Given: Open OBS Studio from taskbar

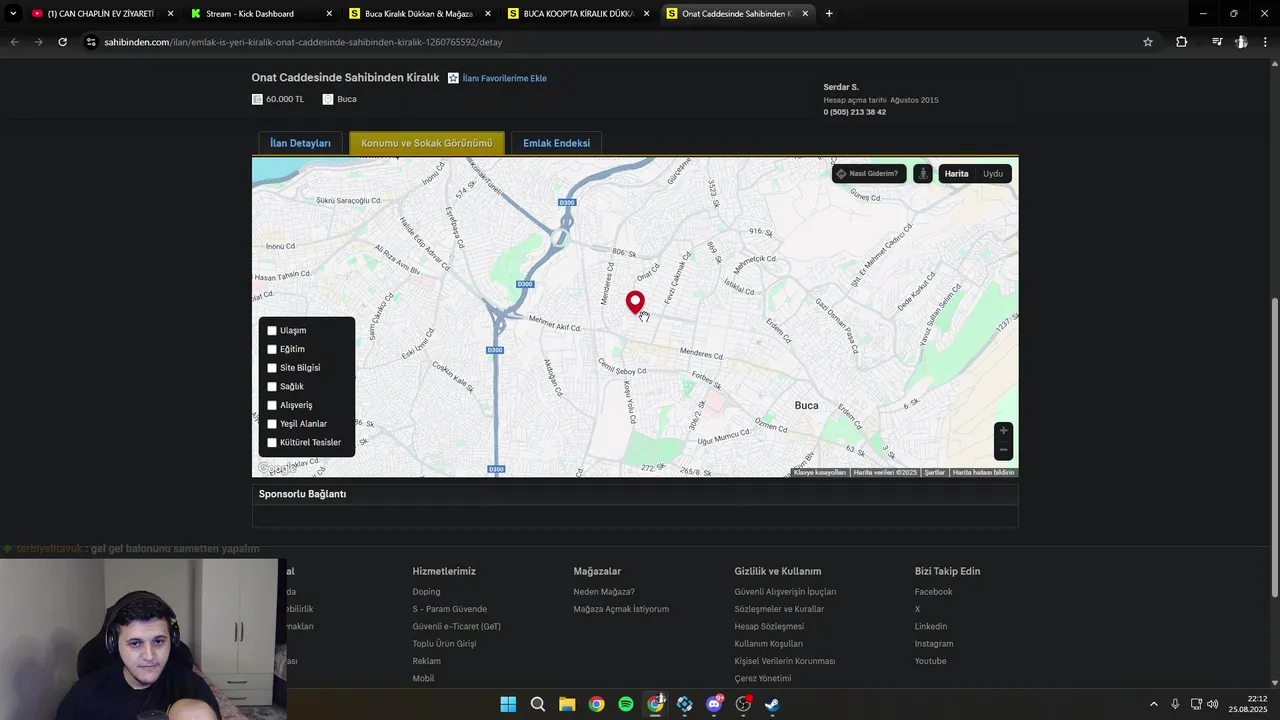Looking at the screenshot, I should tap(743, 704).
